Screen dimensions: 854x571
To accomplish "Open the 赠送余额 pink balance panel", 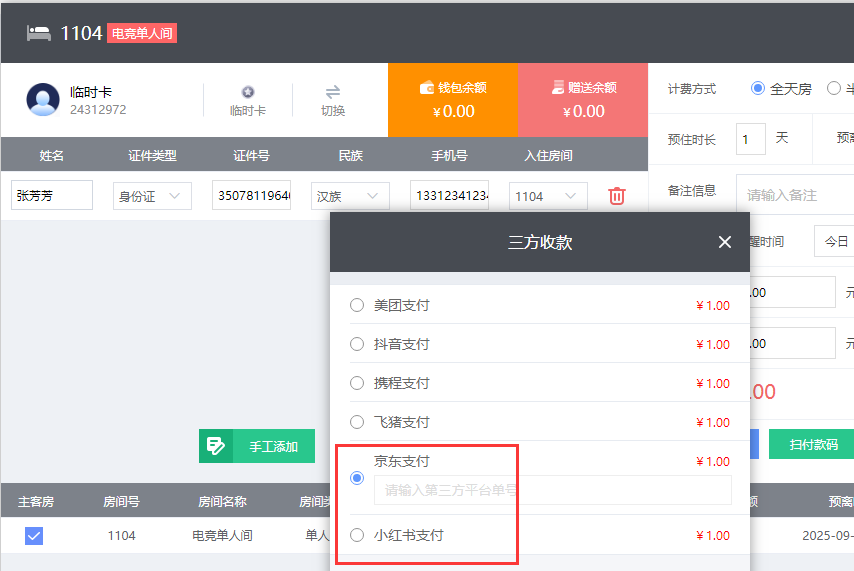I will pos(583,100).
